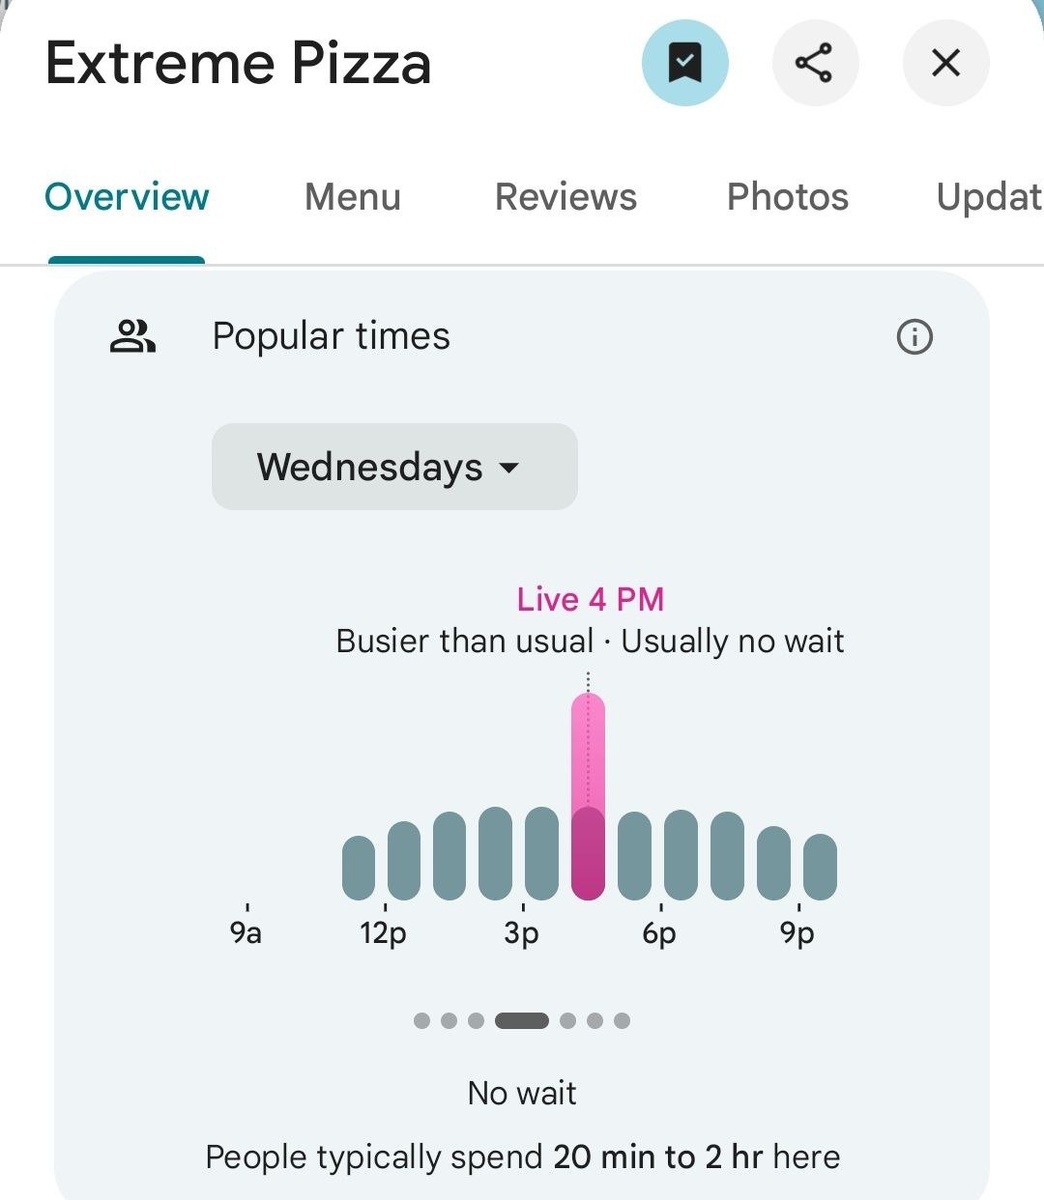Stay on the Overview tab
Viewport: 1044px width, 1200px height.
tap(125, 197)
